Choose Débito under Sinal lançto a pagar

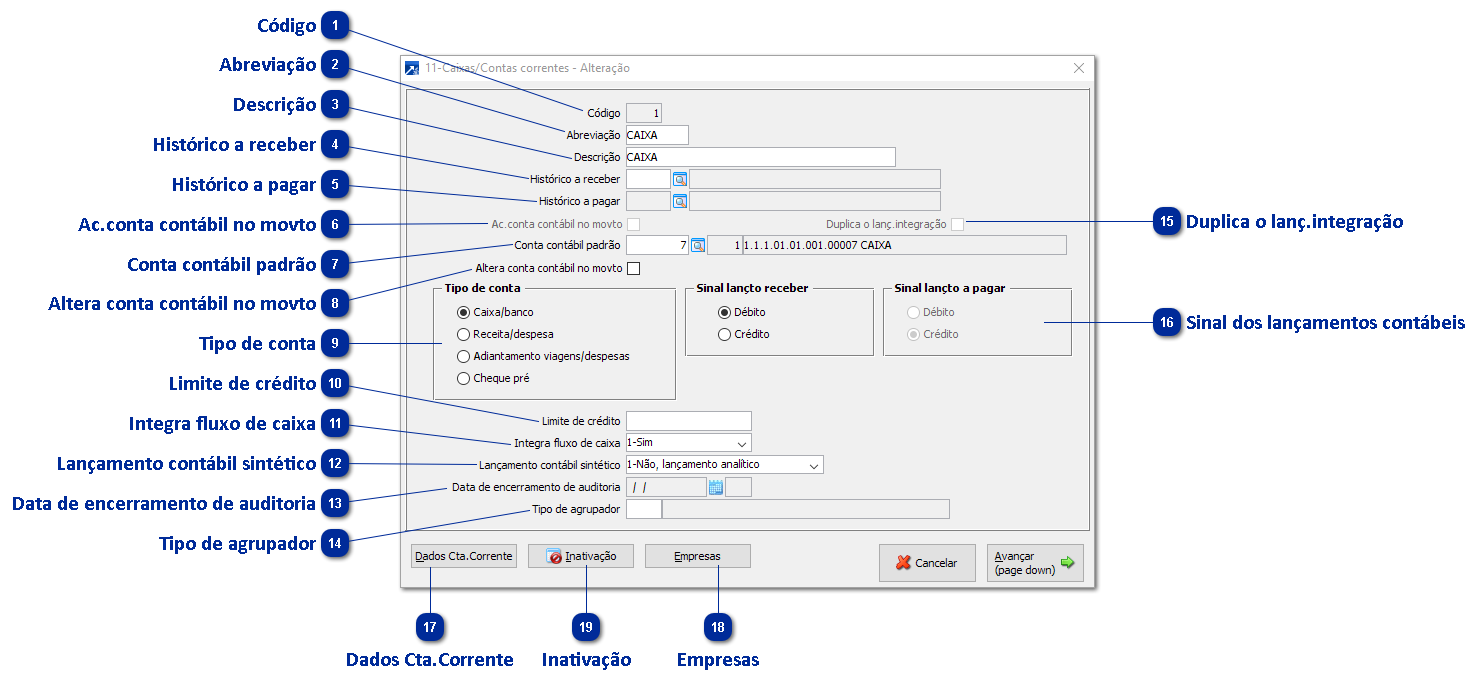913,312
